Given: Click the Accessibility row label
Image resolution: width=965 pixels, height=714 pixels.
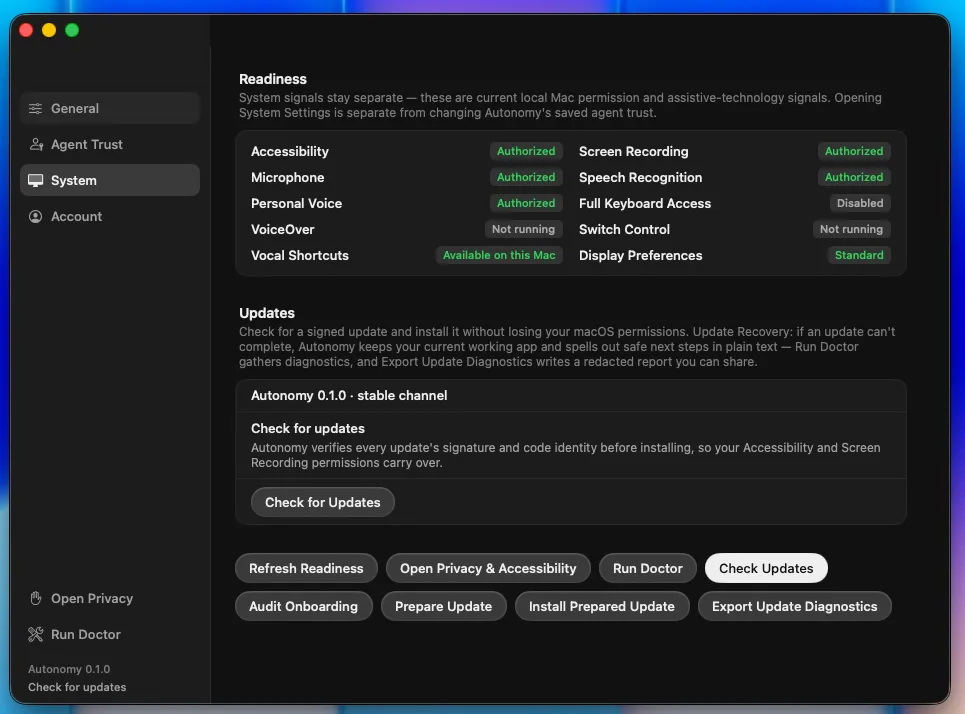Looking at the screenshot, I should 290,151.
